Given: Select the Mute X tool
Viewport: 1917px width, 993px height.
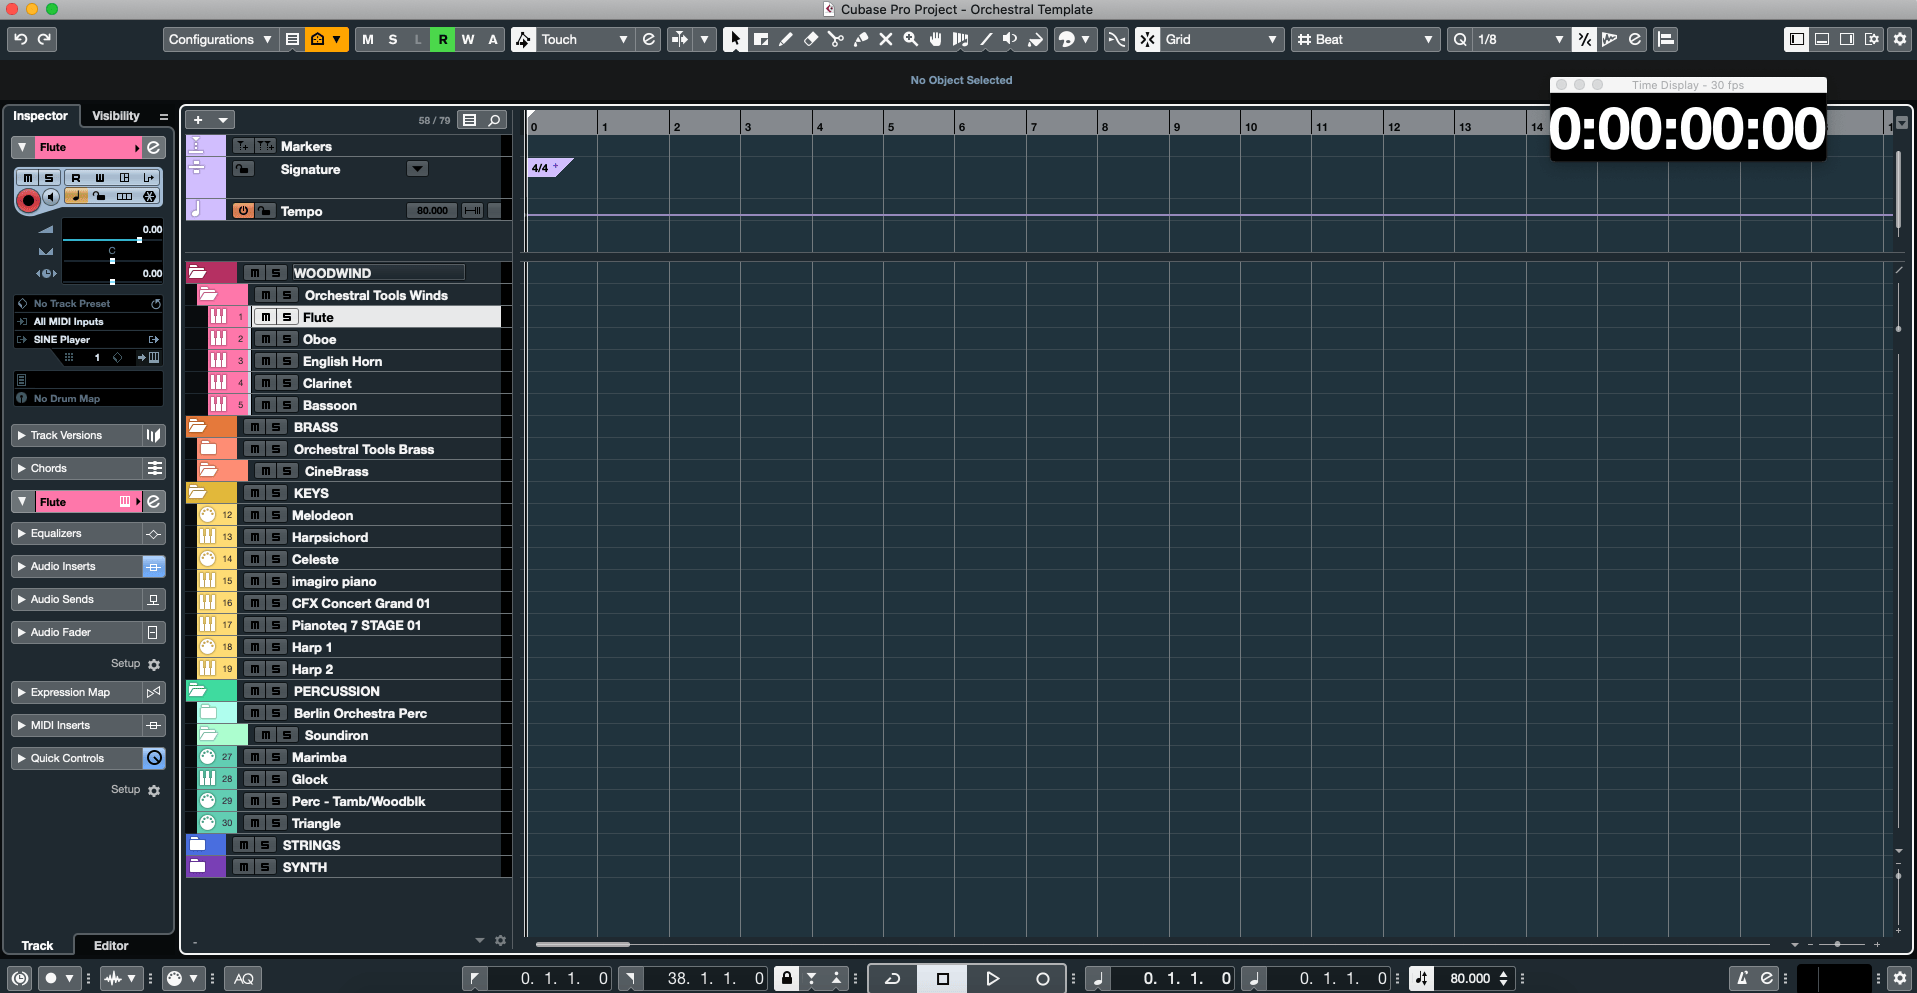Looking at the screenshot, I should click(886, 40).
